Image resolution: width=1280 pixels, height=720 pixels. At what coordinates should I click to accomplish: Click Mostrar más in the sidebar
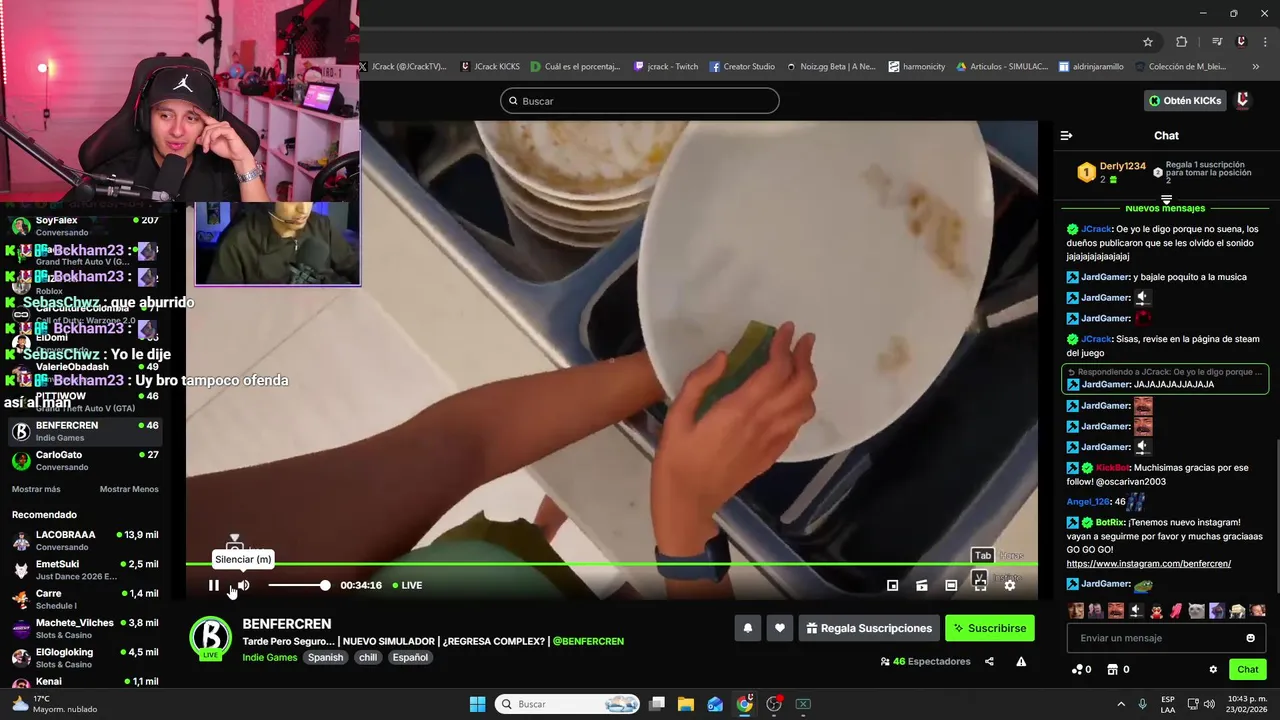(x=36, y=489)
